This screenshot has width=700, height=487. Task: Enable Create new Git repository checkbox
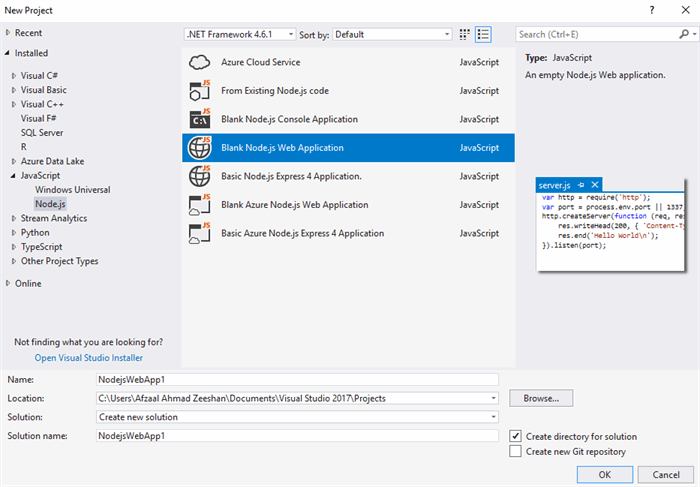point(515,451)
